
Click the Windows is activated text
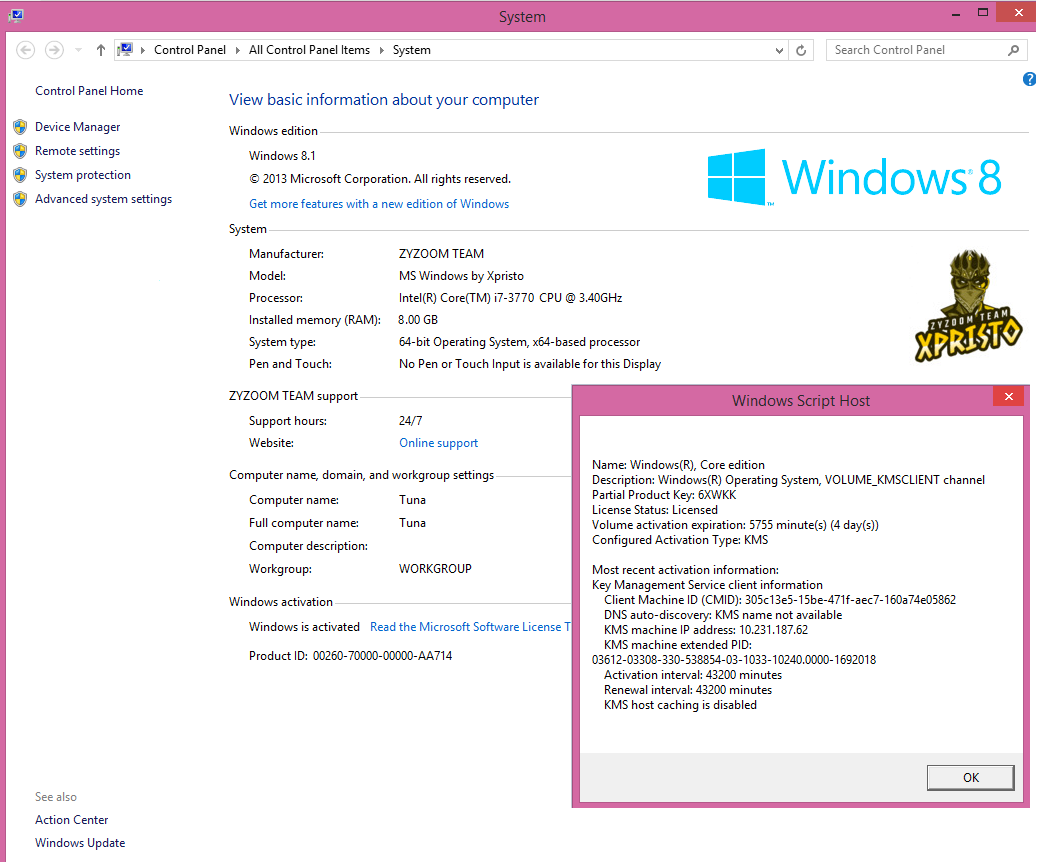click(304, 627)
